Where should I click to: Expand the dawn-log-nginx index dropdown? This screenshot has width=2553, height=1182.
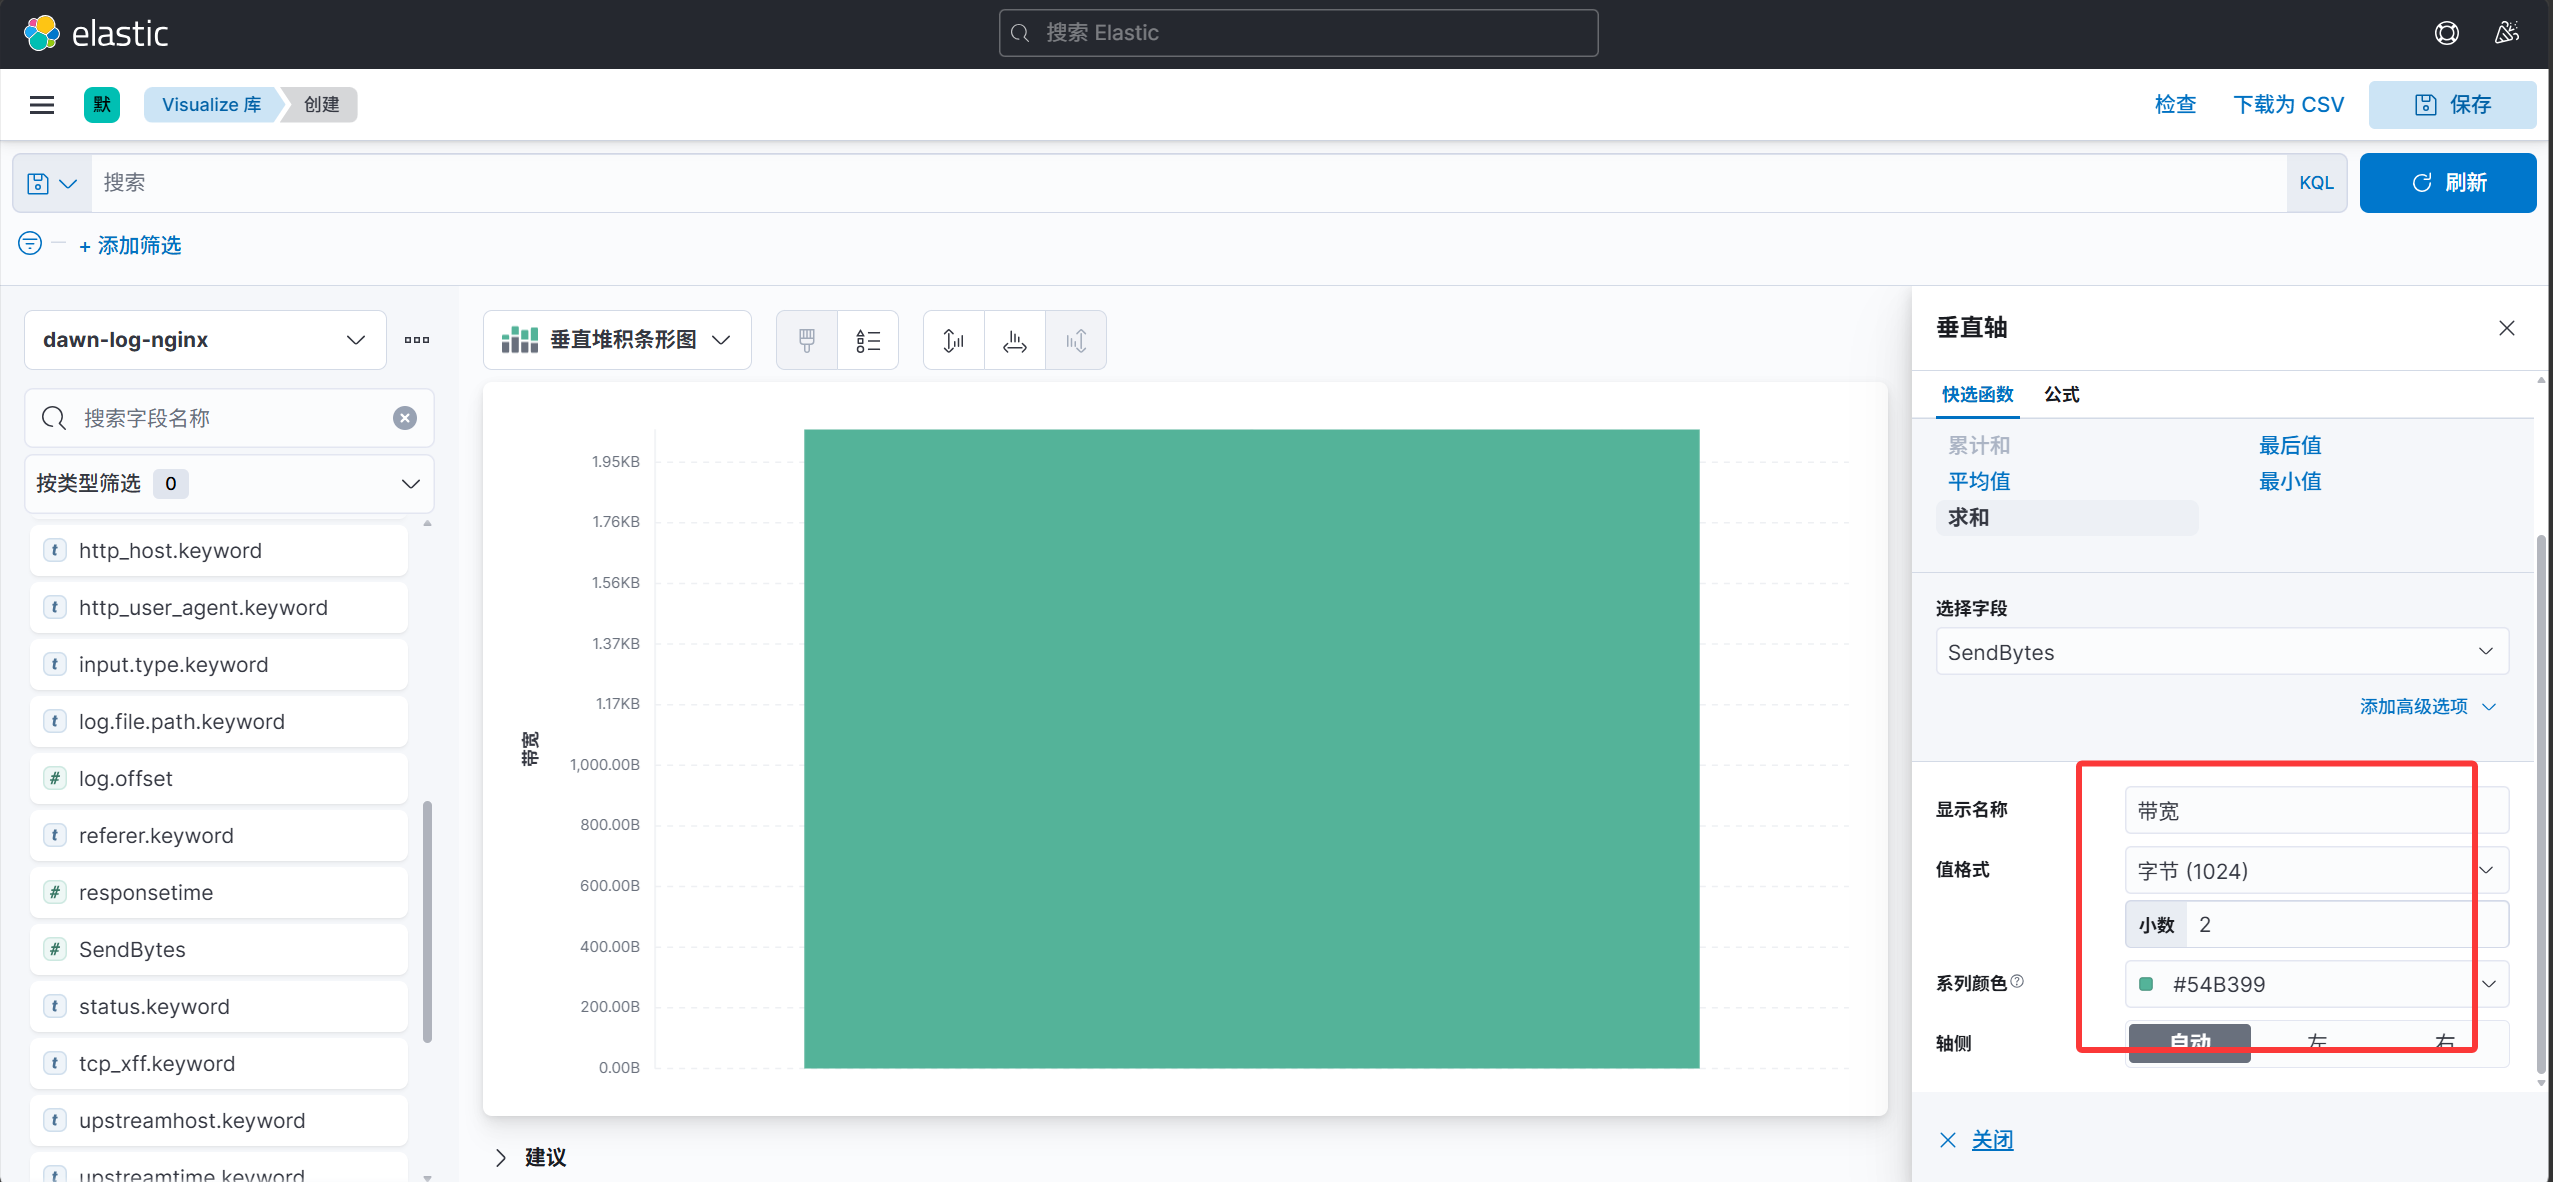tap(205, 340)
